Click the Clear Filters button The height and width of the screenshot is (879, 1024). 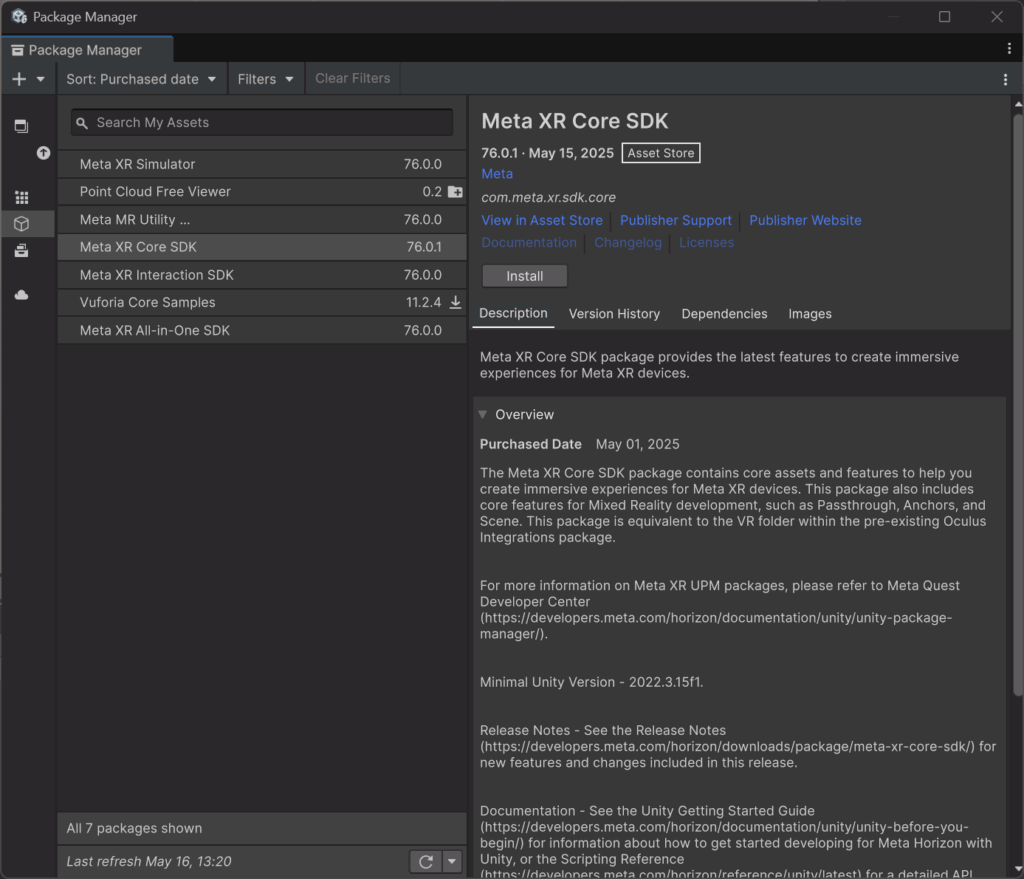[353, 78]
